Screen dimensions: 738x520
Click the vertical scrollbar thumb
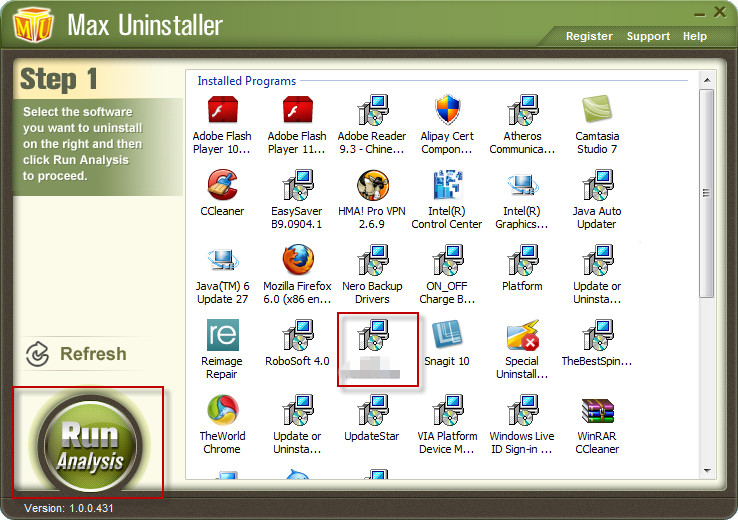[x=706, y=193]
